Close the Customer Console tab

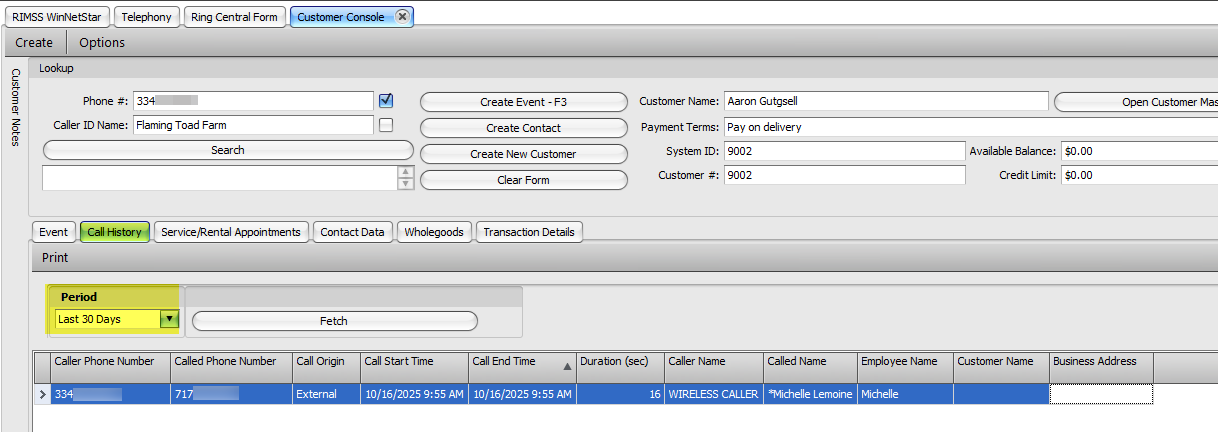pyautogui.click(x=402, y=17)
